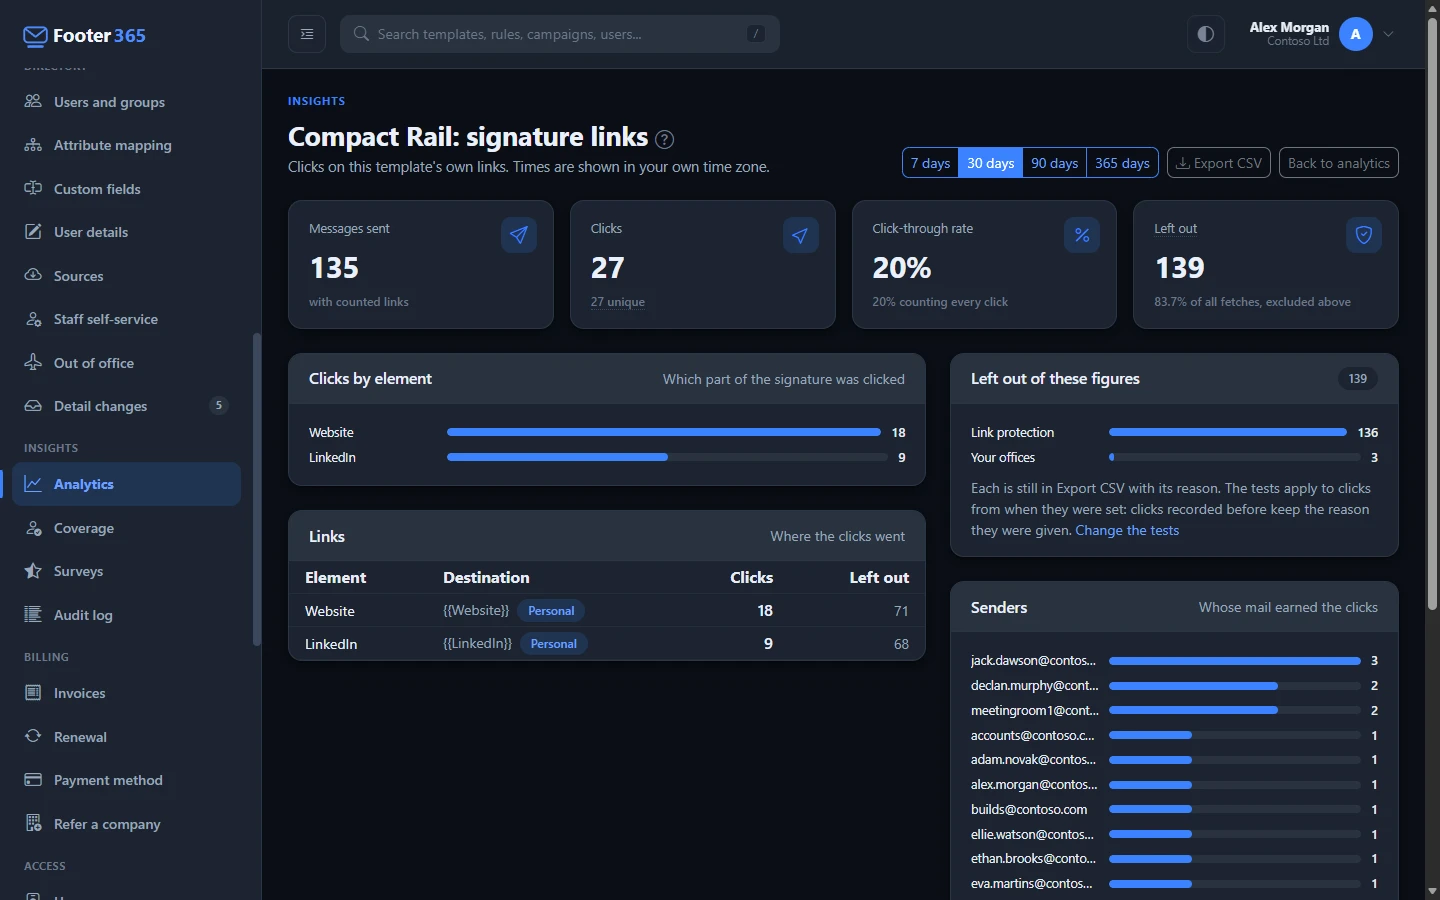The height and width of the screenshot is (900, 1440).
Task: Click the Footer 365 envelope logo
Action: 35,36
